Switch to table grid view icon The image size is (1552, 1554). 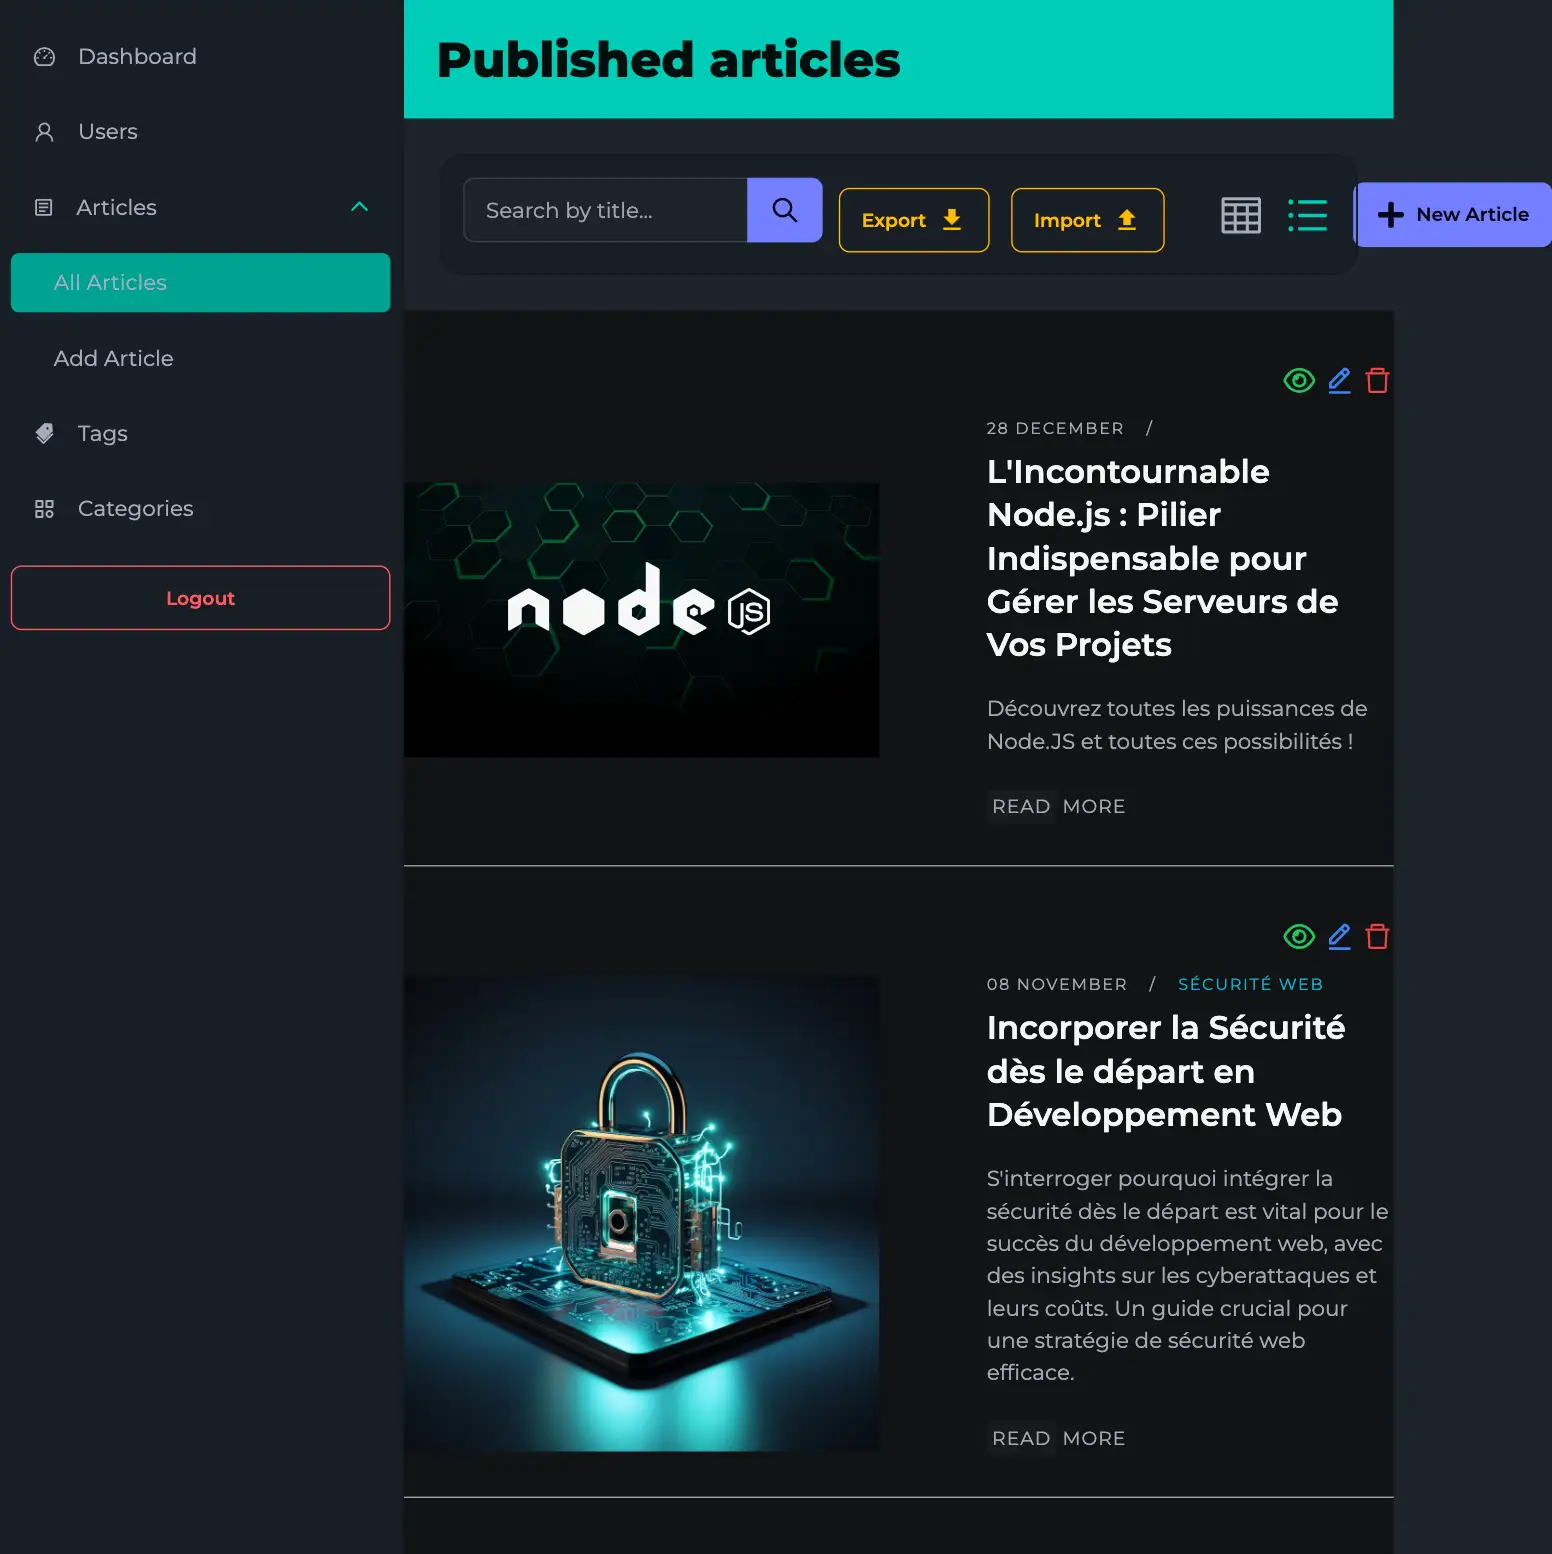pos(1241,215)
